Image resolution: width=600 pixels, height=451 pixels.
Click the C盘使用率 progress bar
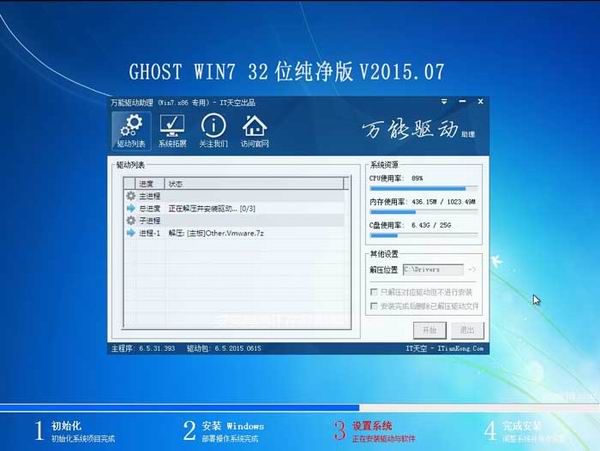(424, 235)
